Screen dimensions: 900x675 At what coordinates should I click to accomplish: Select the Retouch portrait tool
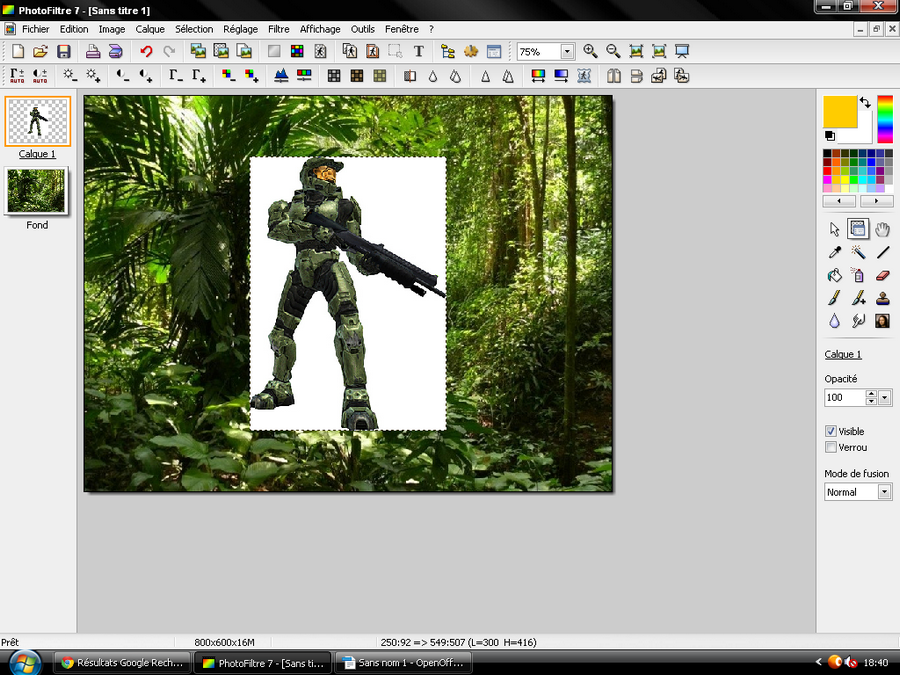pyautogui.click(x=882, y=321)
